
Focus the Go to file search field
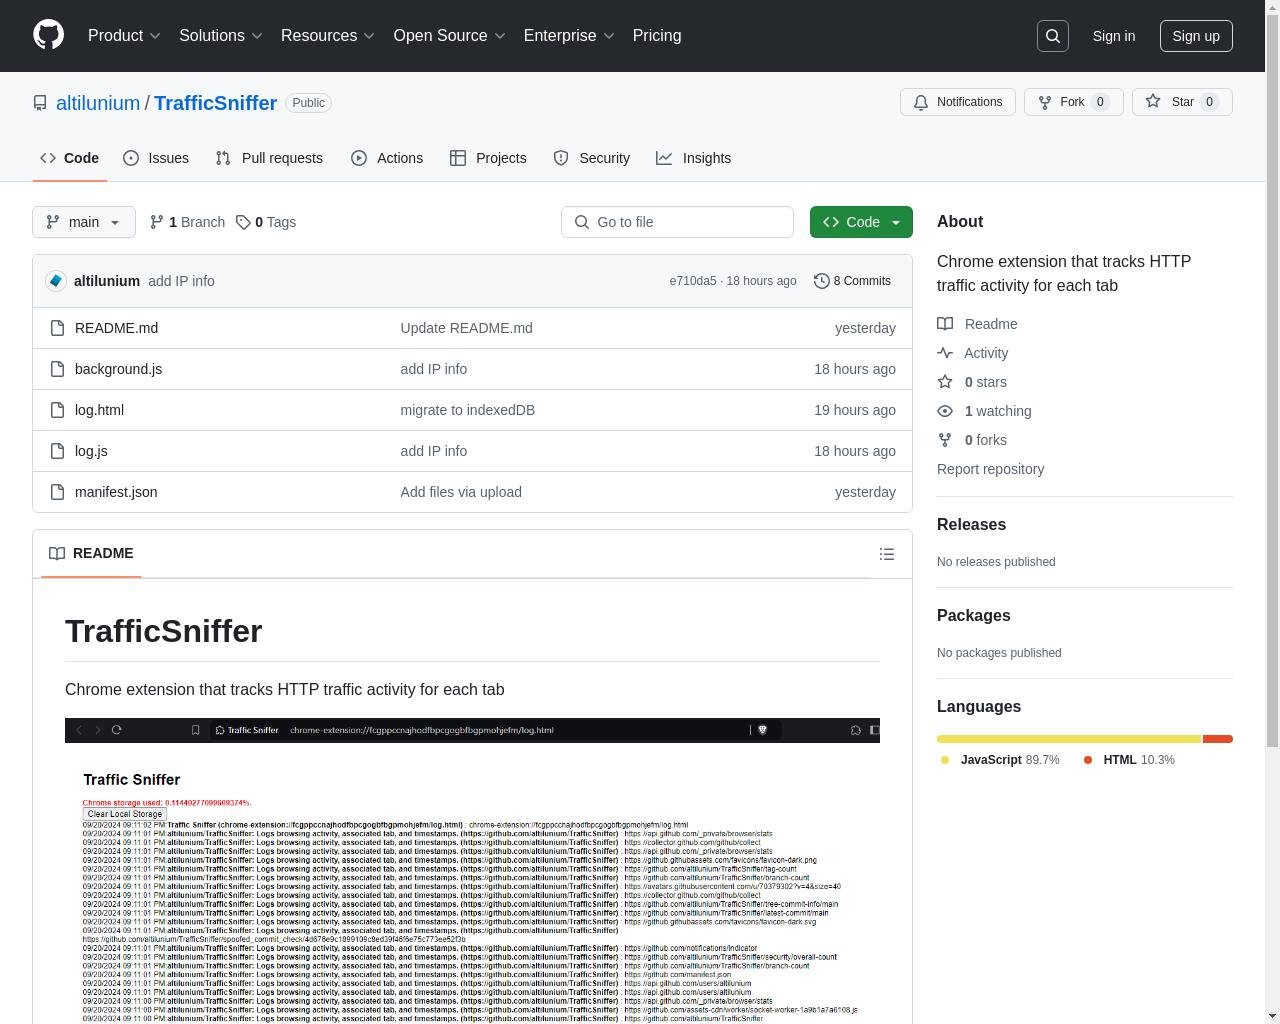point(677,222)
